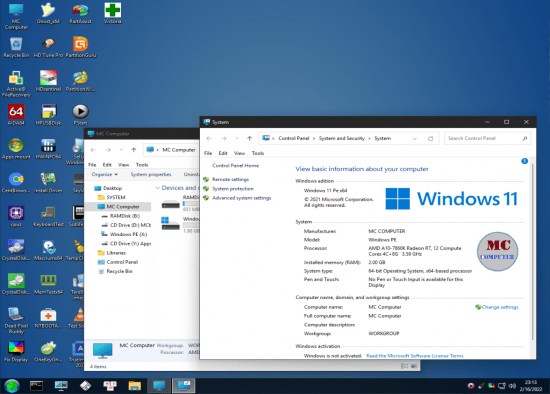This screenshot has height=394, width=550.
Task: Open View menu in System window
Action: pyautogui.click(x=239, y=153)
